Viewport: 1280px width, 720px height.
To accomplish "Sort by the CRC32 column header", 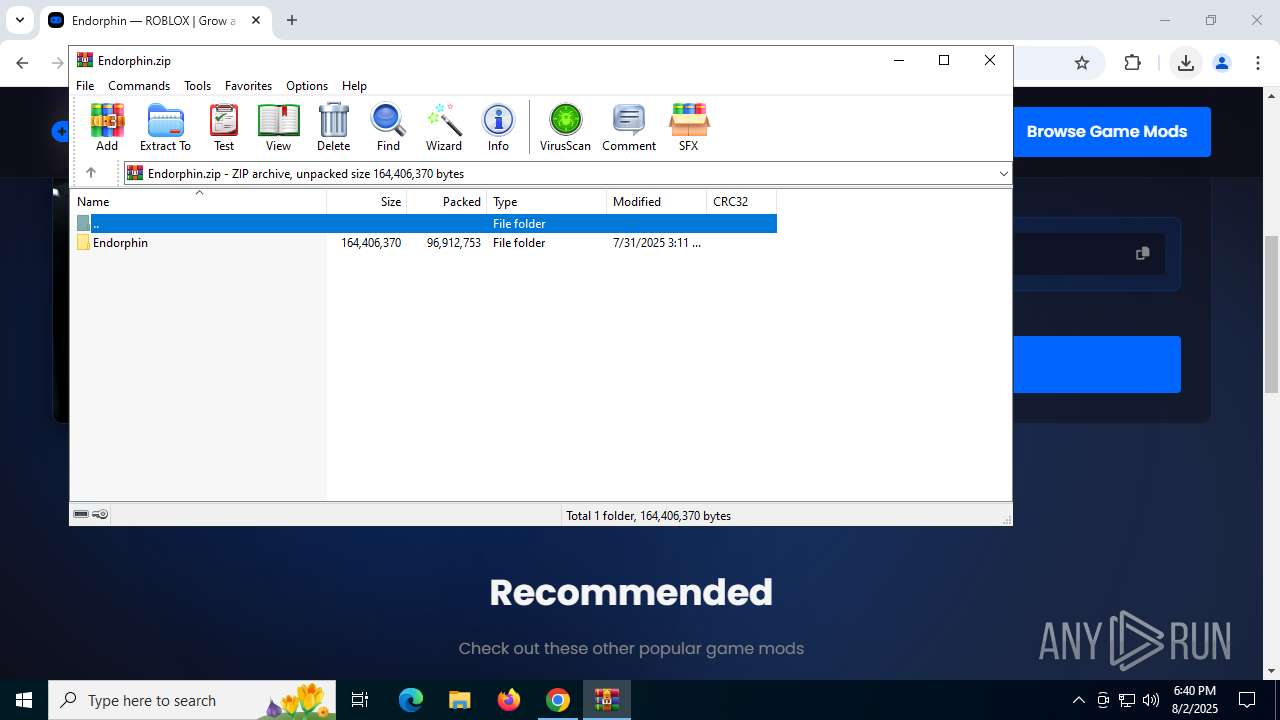I will [742, 201].
